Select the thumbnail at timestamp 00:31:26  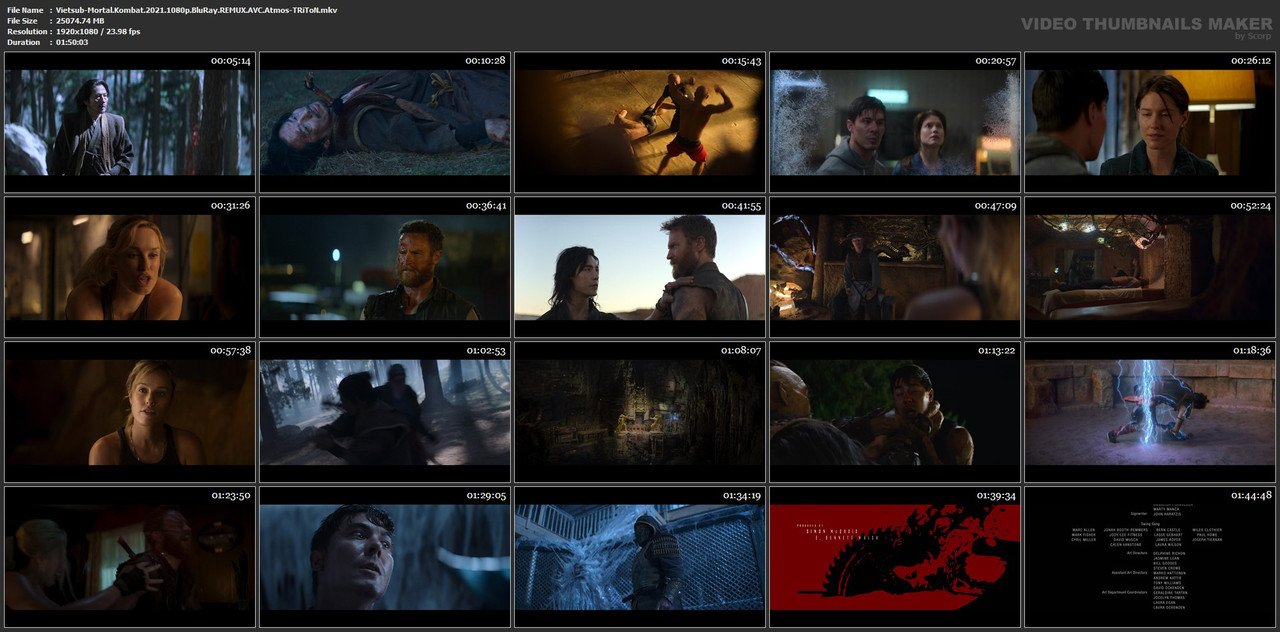point(130,267)
